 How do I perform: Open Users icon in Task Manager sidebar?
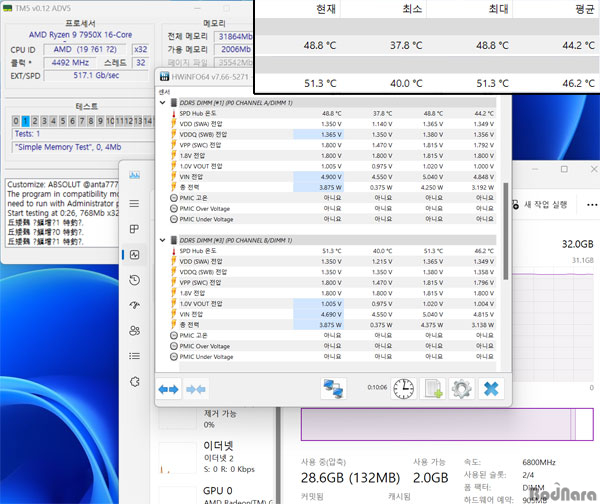click(134, 331)
